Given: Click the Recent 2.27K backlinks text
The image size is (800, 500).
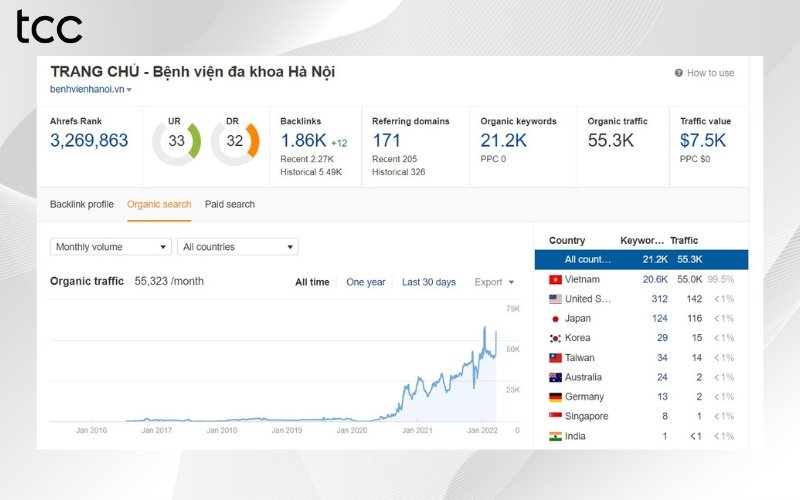Looking at the screenshot, I should 307,159.
